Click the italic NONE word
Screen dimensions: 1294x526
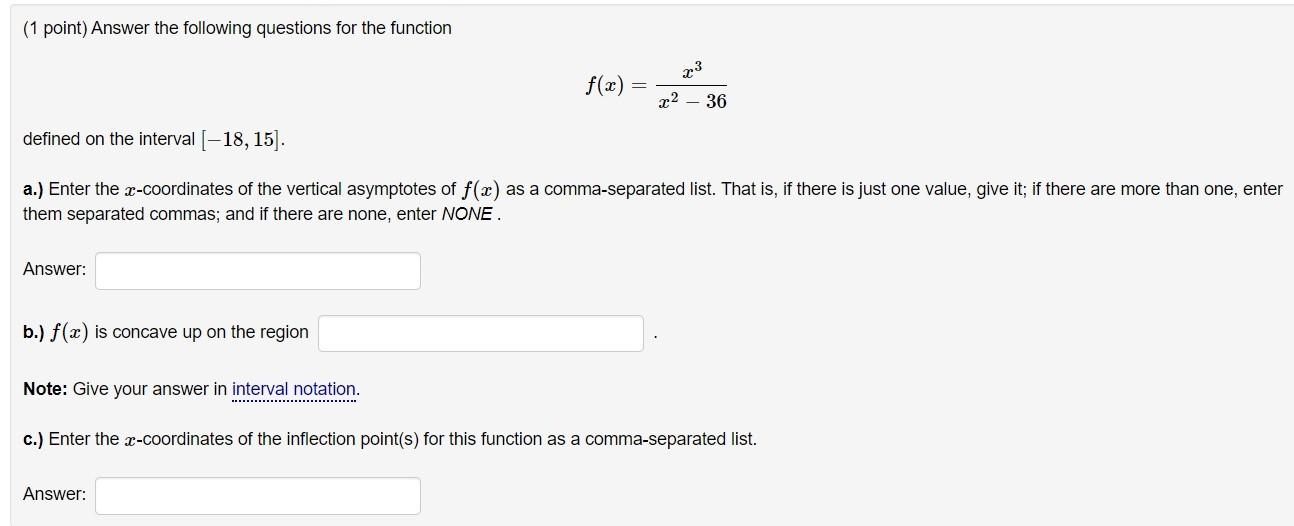click(466, 214)
